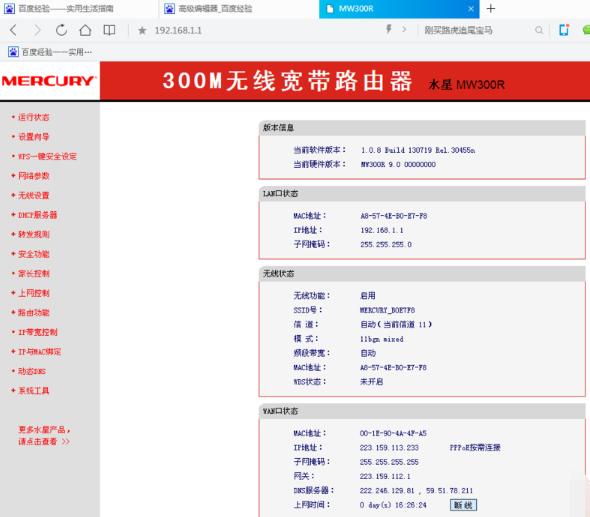Viewport: 590px width, 517px height.
Task: Click the 更多水星产品 请点击查看 link
Action: pos(44,435)
